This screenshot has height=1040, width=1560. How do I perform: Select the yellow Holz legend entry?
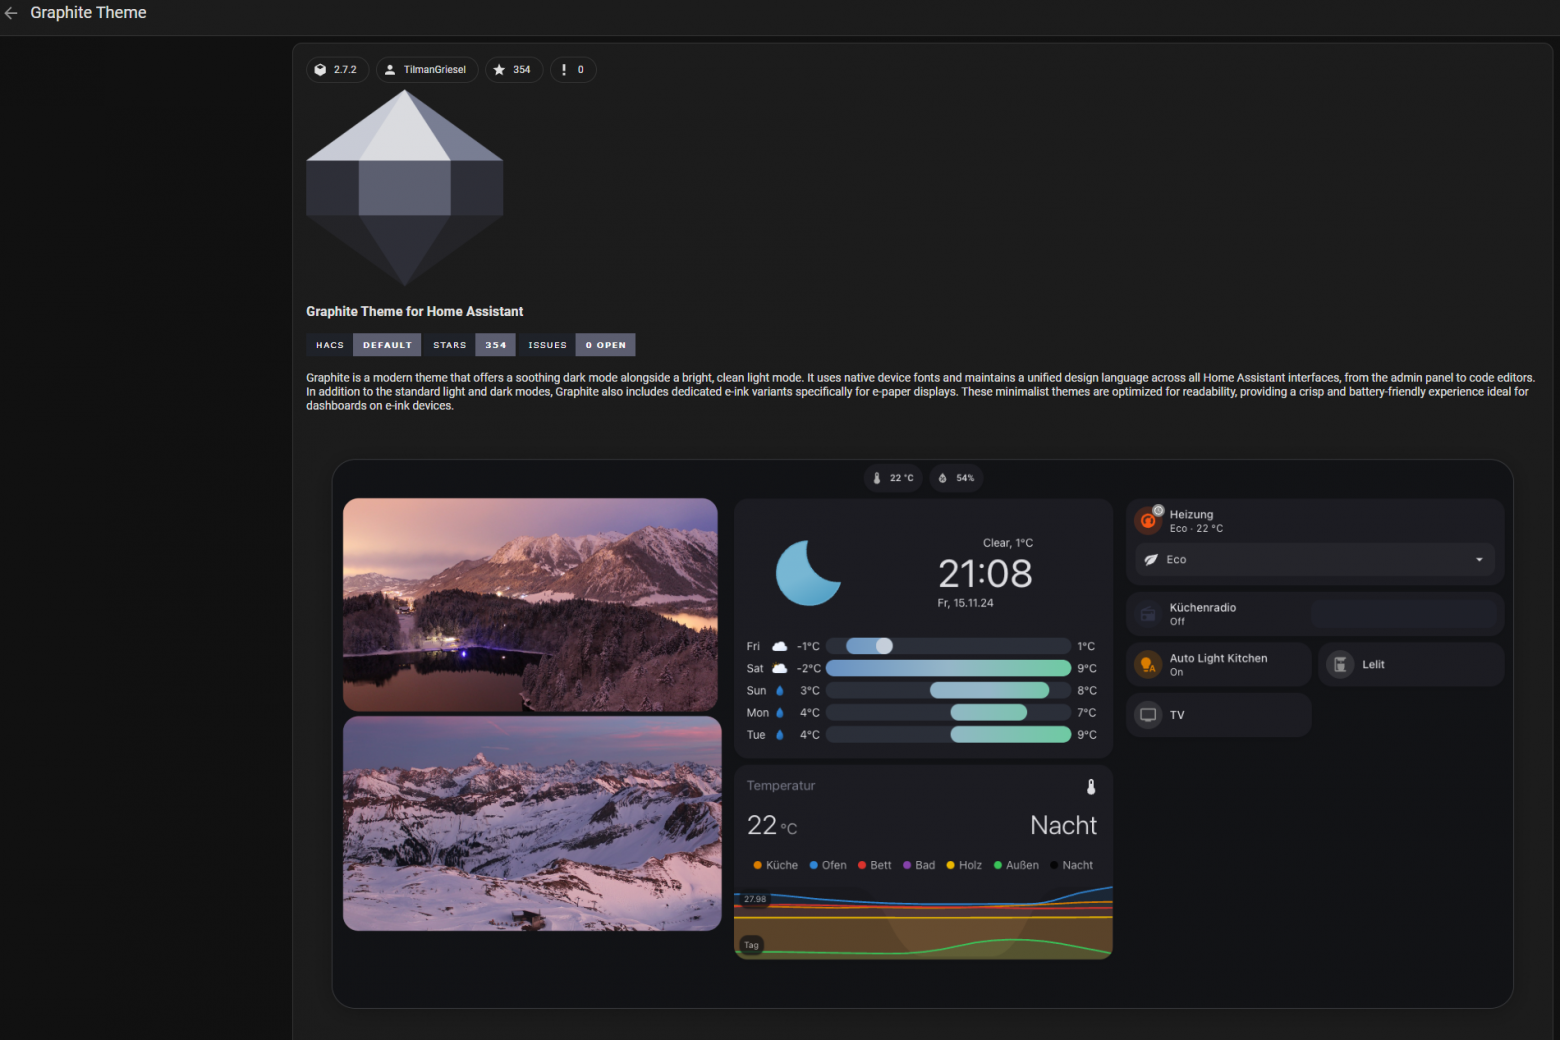(x=964, y=866)
